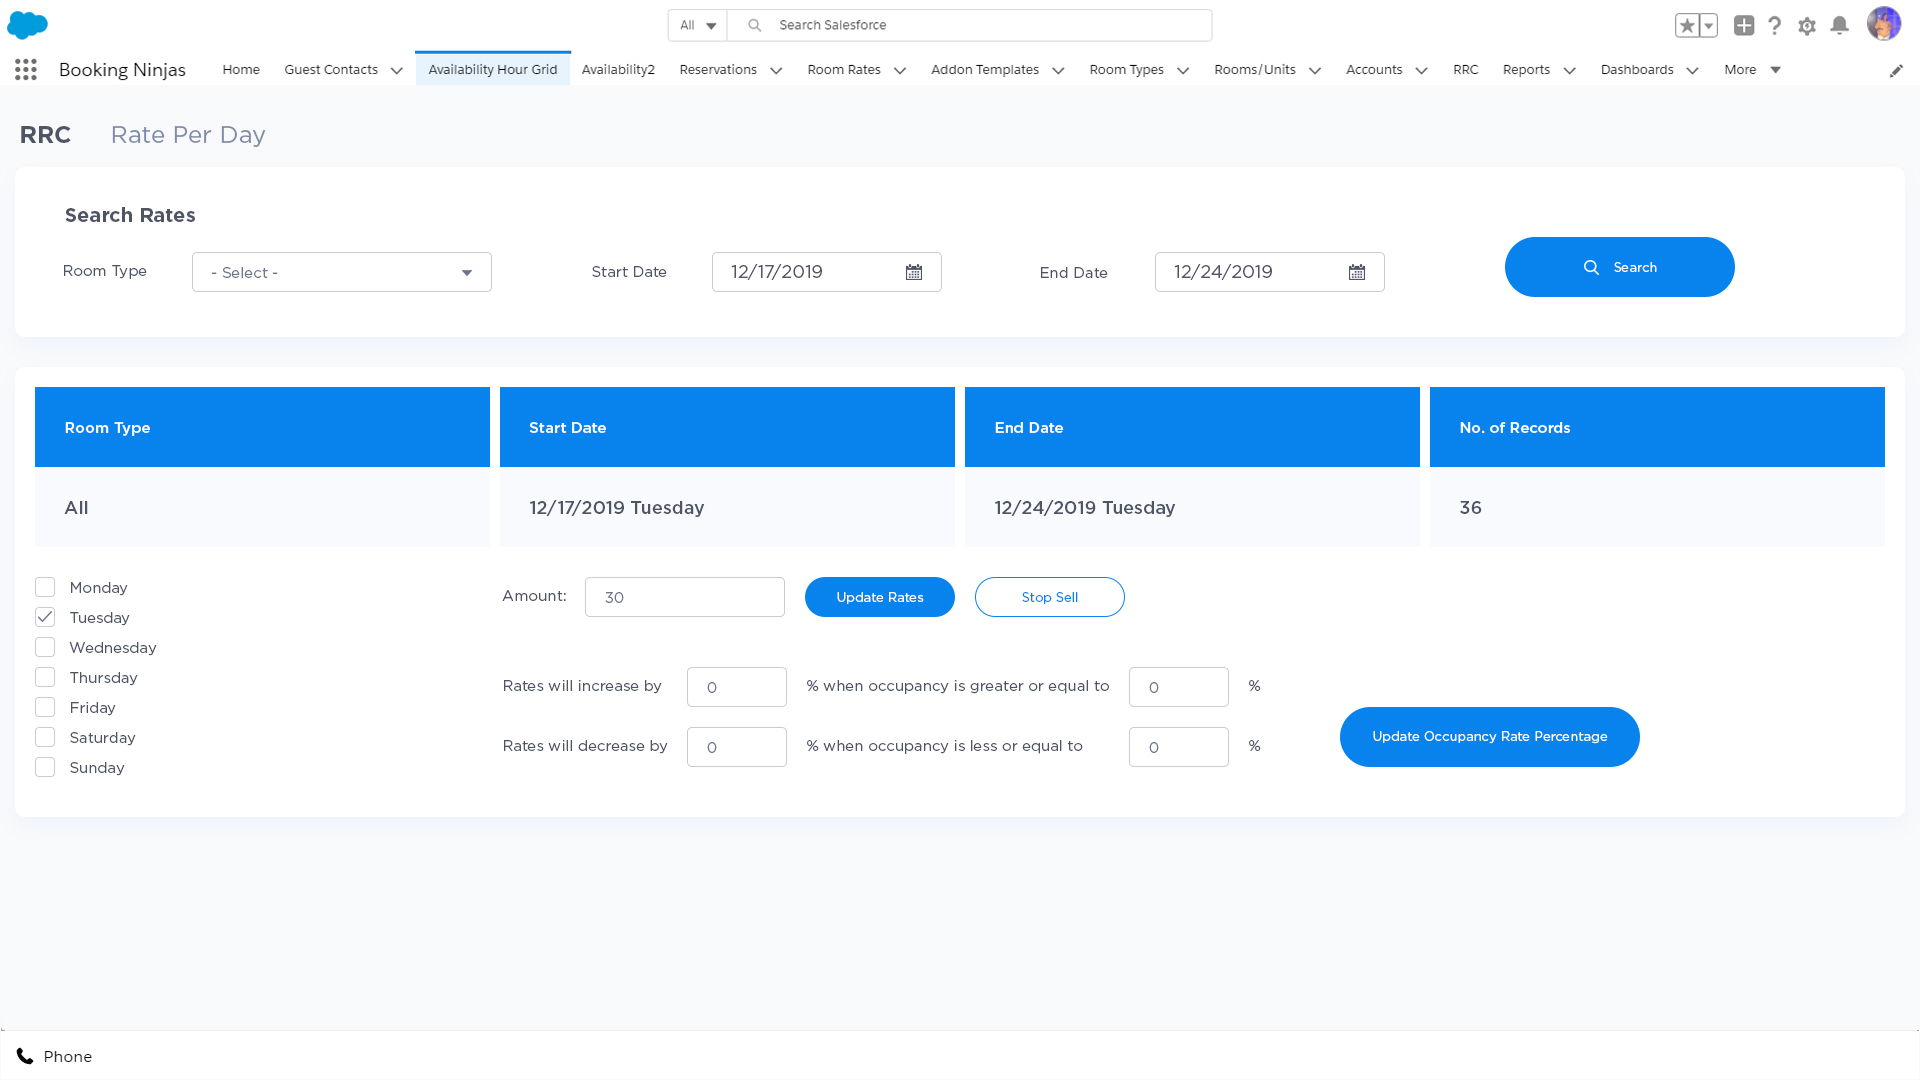The image size is (1920, 1080).
Task: Check the Monday checkbox
Action: point(45,587)
